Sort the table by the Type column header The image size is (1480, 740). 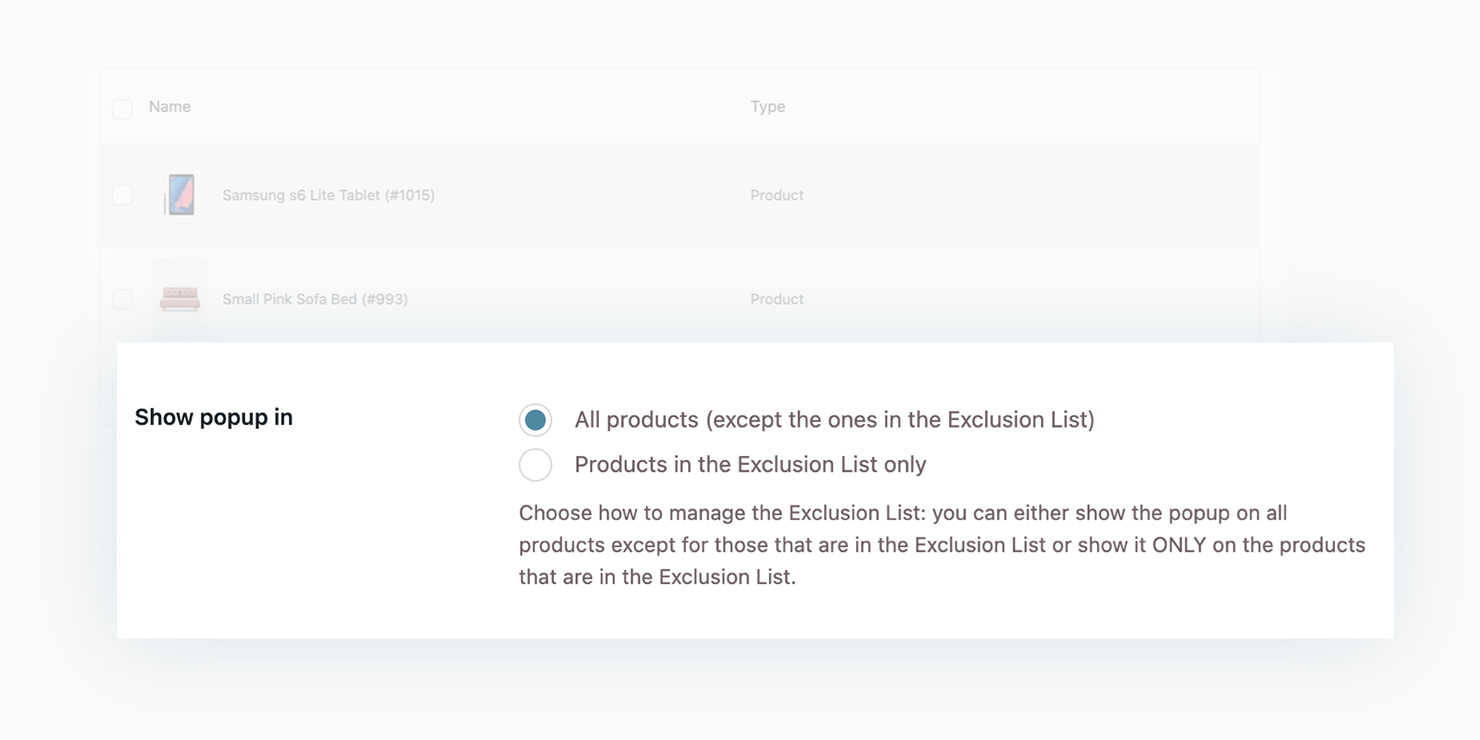click(x=768, y=107)
